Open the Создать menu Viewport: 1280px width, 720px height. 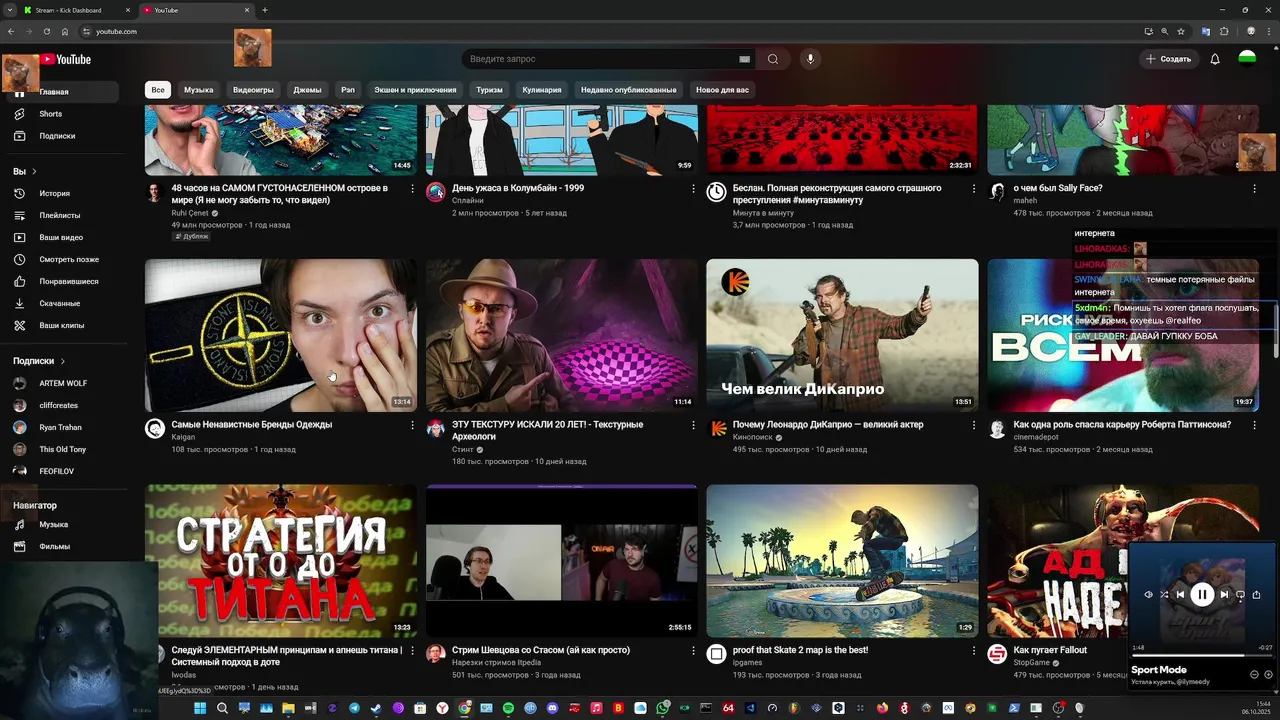point(1168,59)
